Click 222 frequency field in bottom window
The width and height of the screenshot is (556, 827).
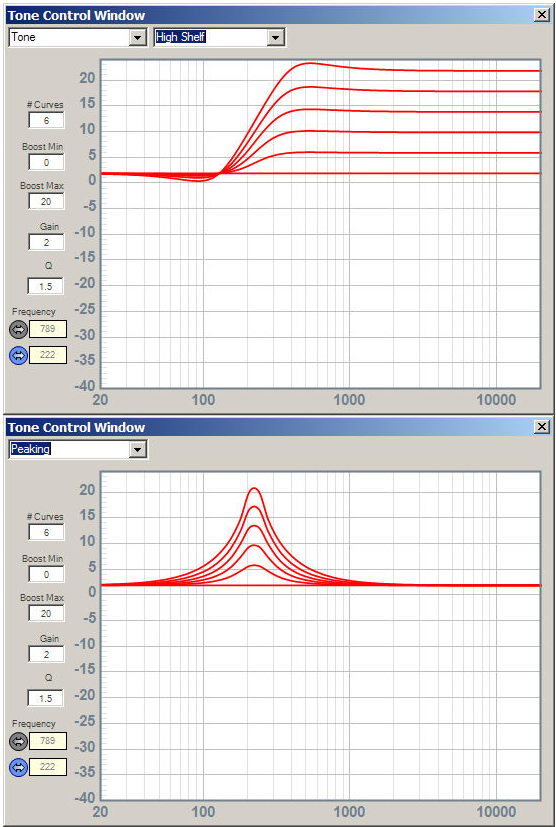[48, 767]
